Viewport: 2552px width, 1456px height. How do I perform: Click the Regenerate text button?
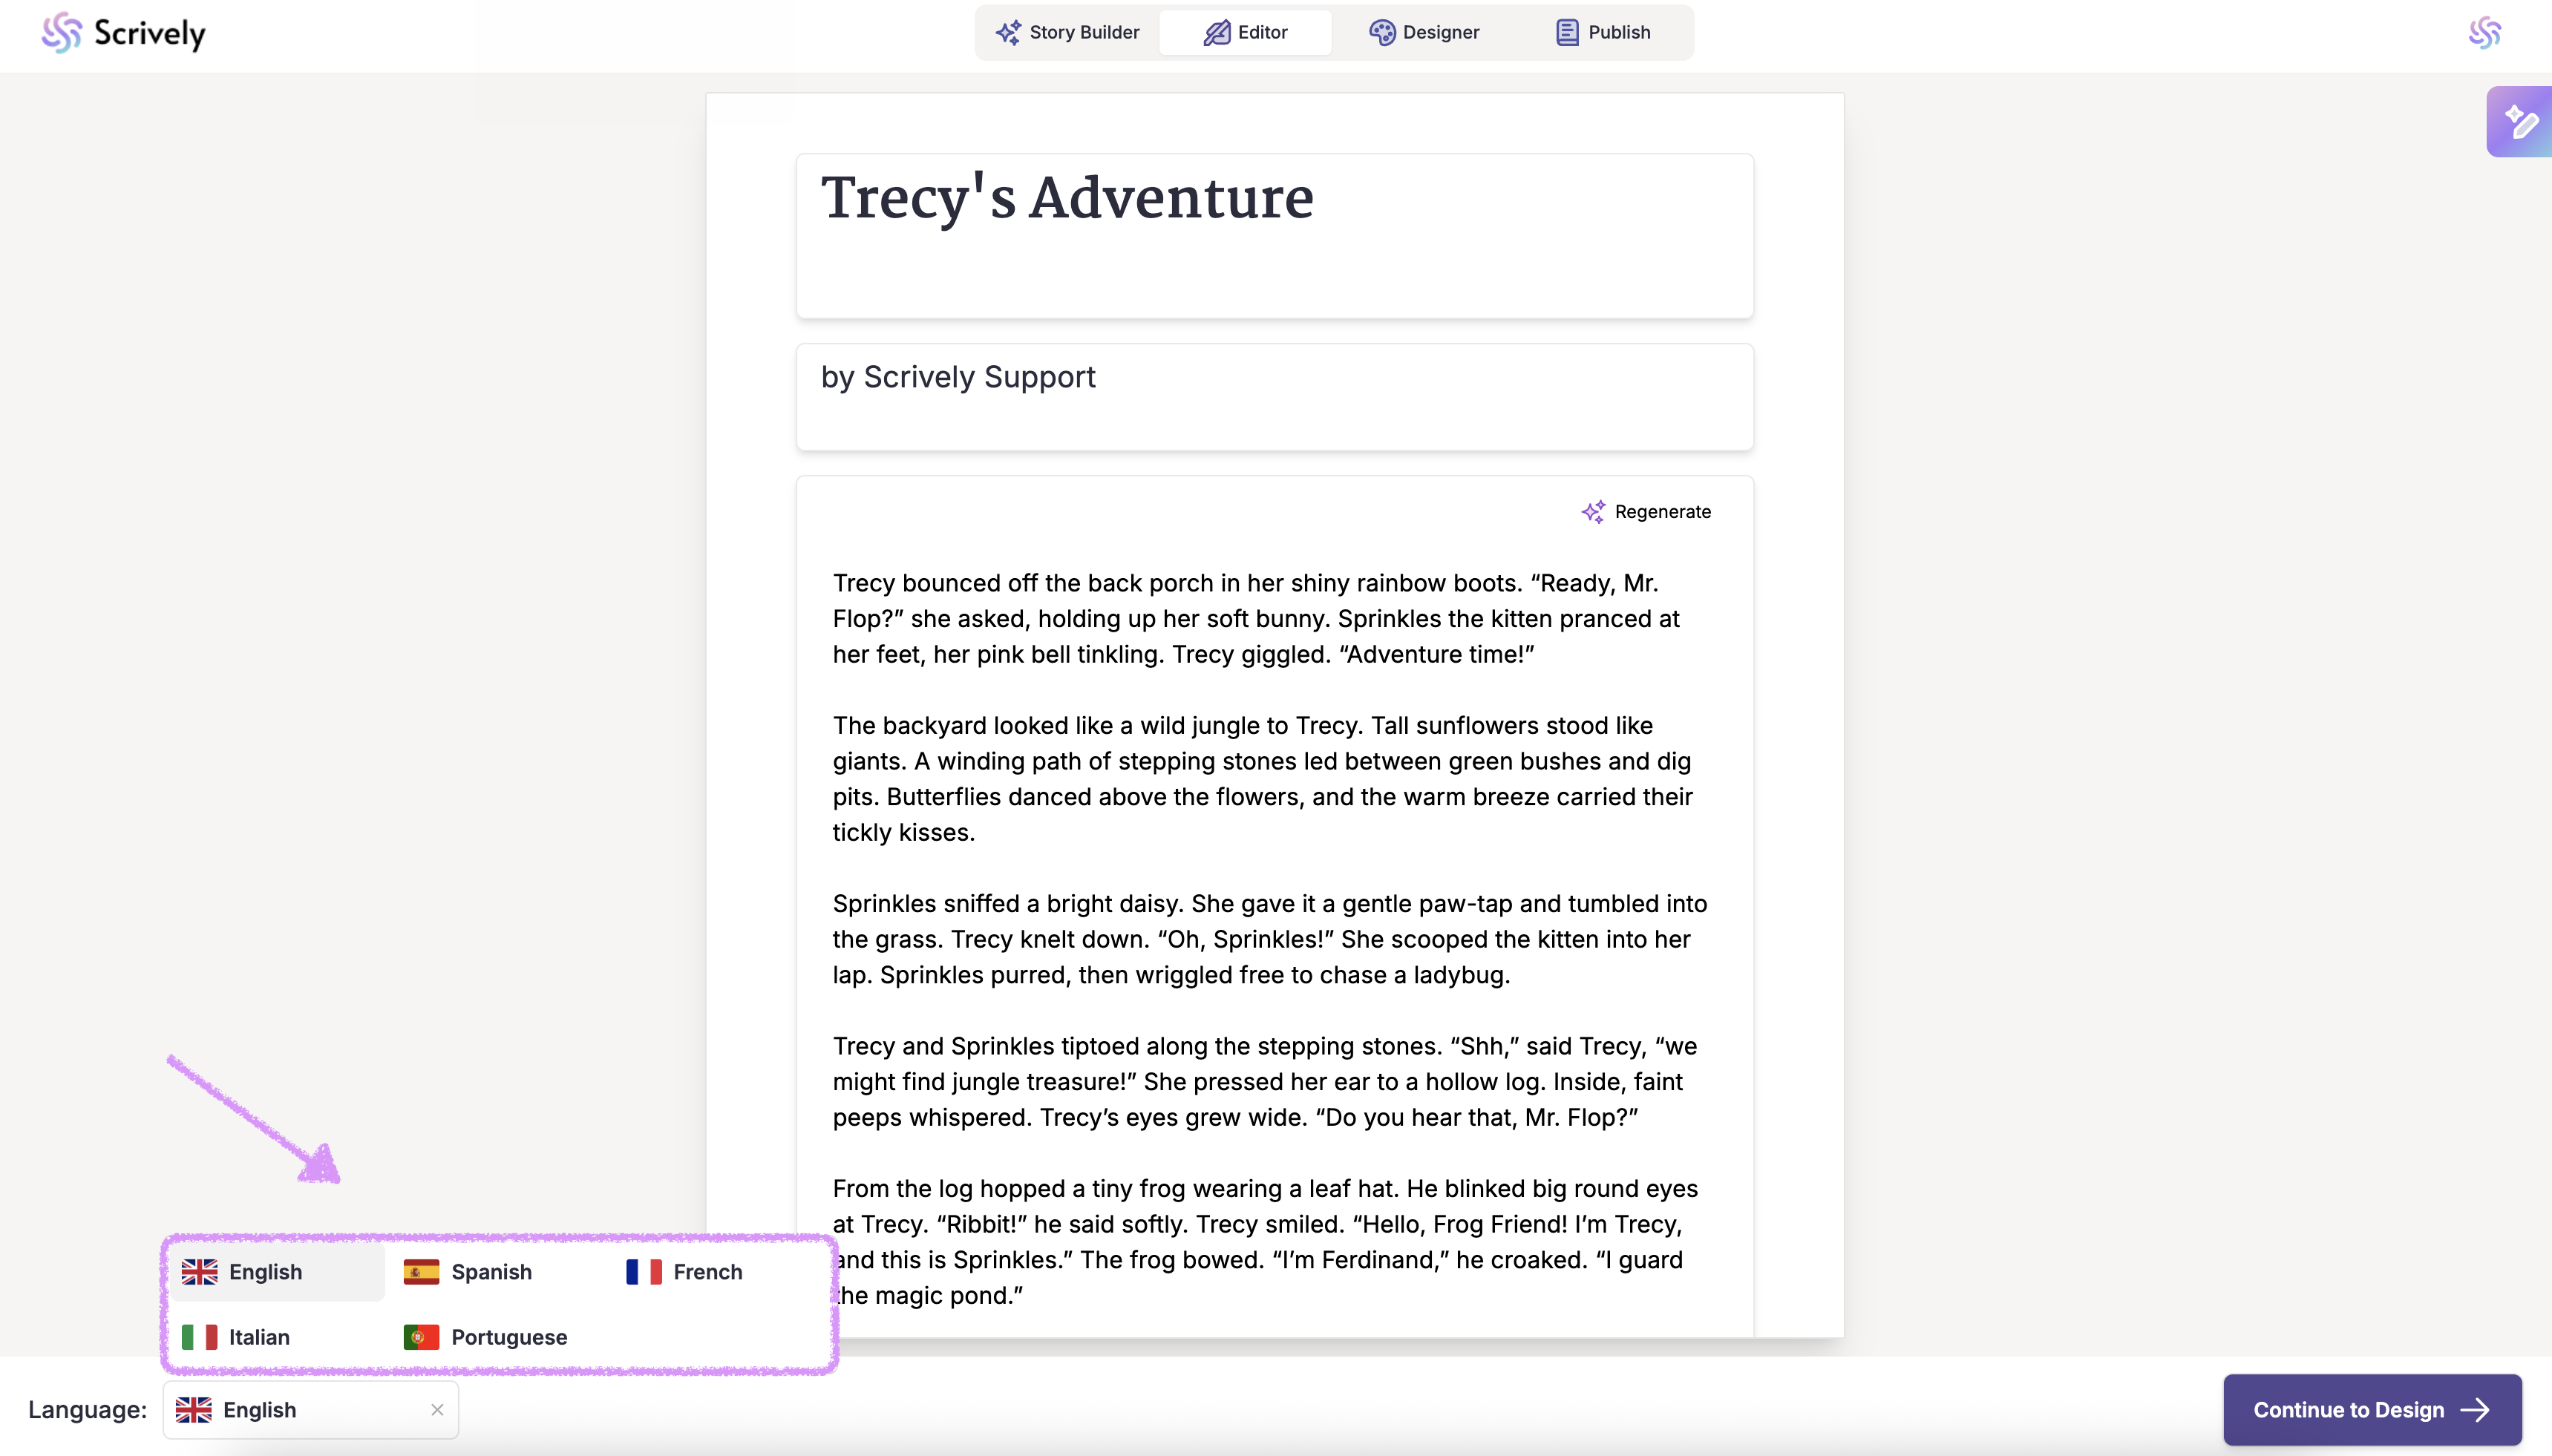1662,512
